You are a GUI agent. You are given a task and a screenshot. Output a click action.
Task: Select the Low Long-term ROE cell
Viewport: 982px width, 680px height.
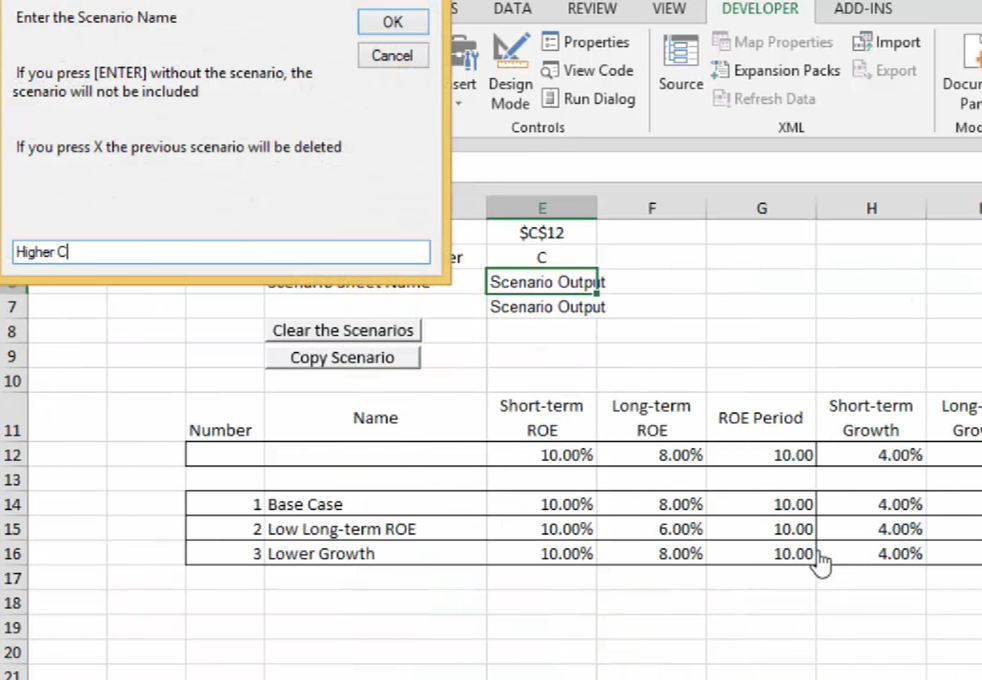tap(375, 529)
